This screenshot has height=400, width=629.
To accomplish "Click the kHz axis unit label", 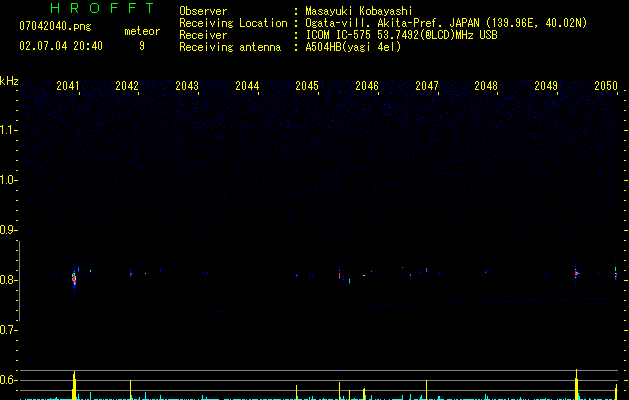I will 9,81.
